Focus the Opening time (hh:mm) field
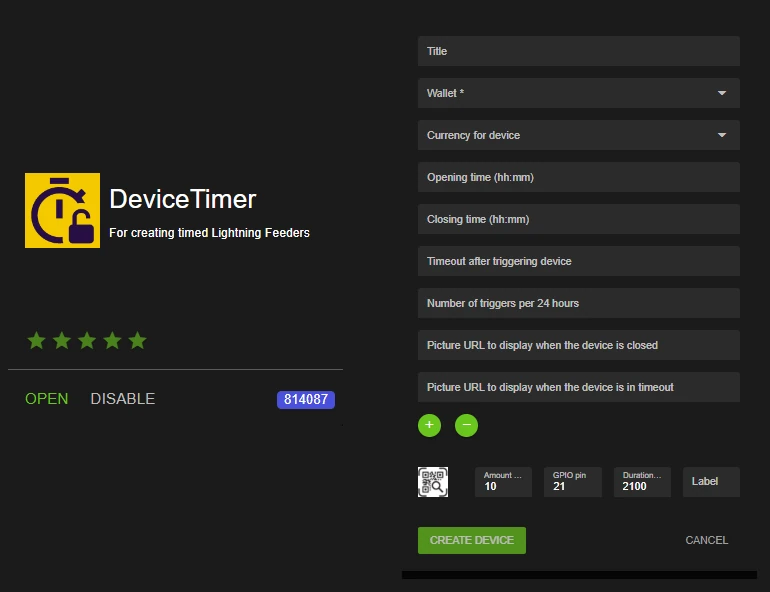 point(578,177)
